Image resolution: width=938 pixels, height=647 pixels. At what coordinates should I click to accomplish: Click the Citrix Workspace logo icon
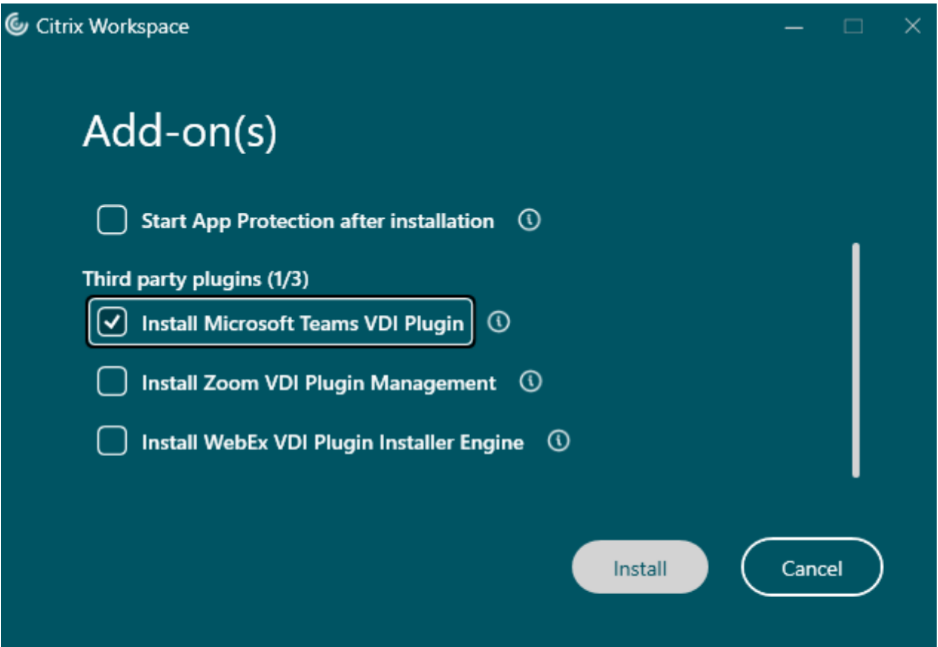(x=17, y=26)
